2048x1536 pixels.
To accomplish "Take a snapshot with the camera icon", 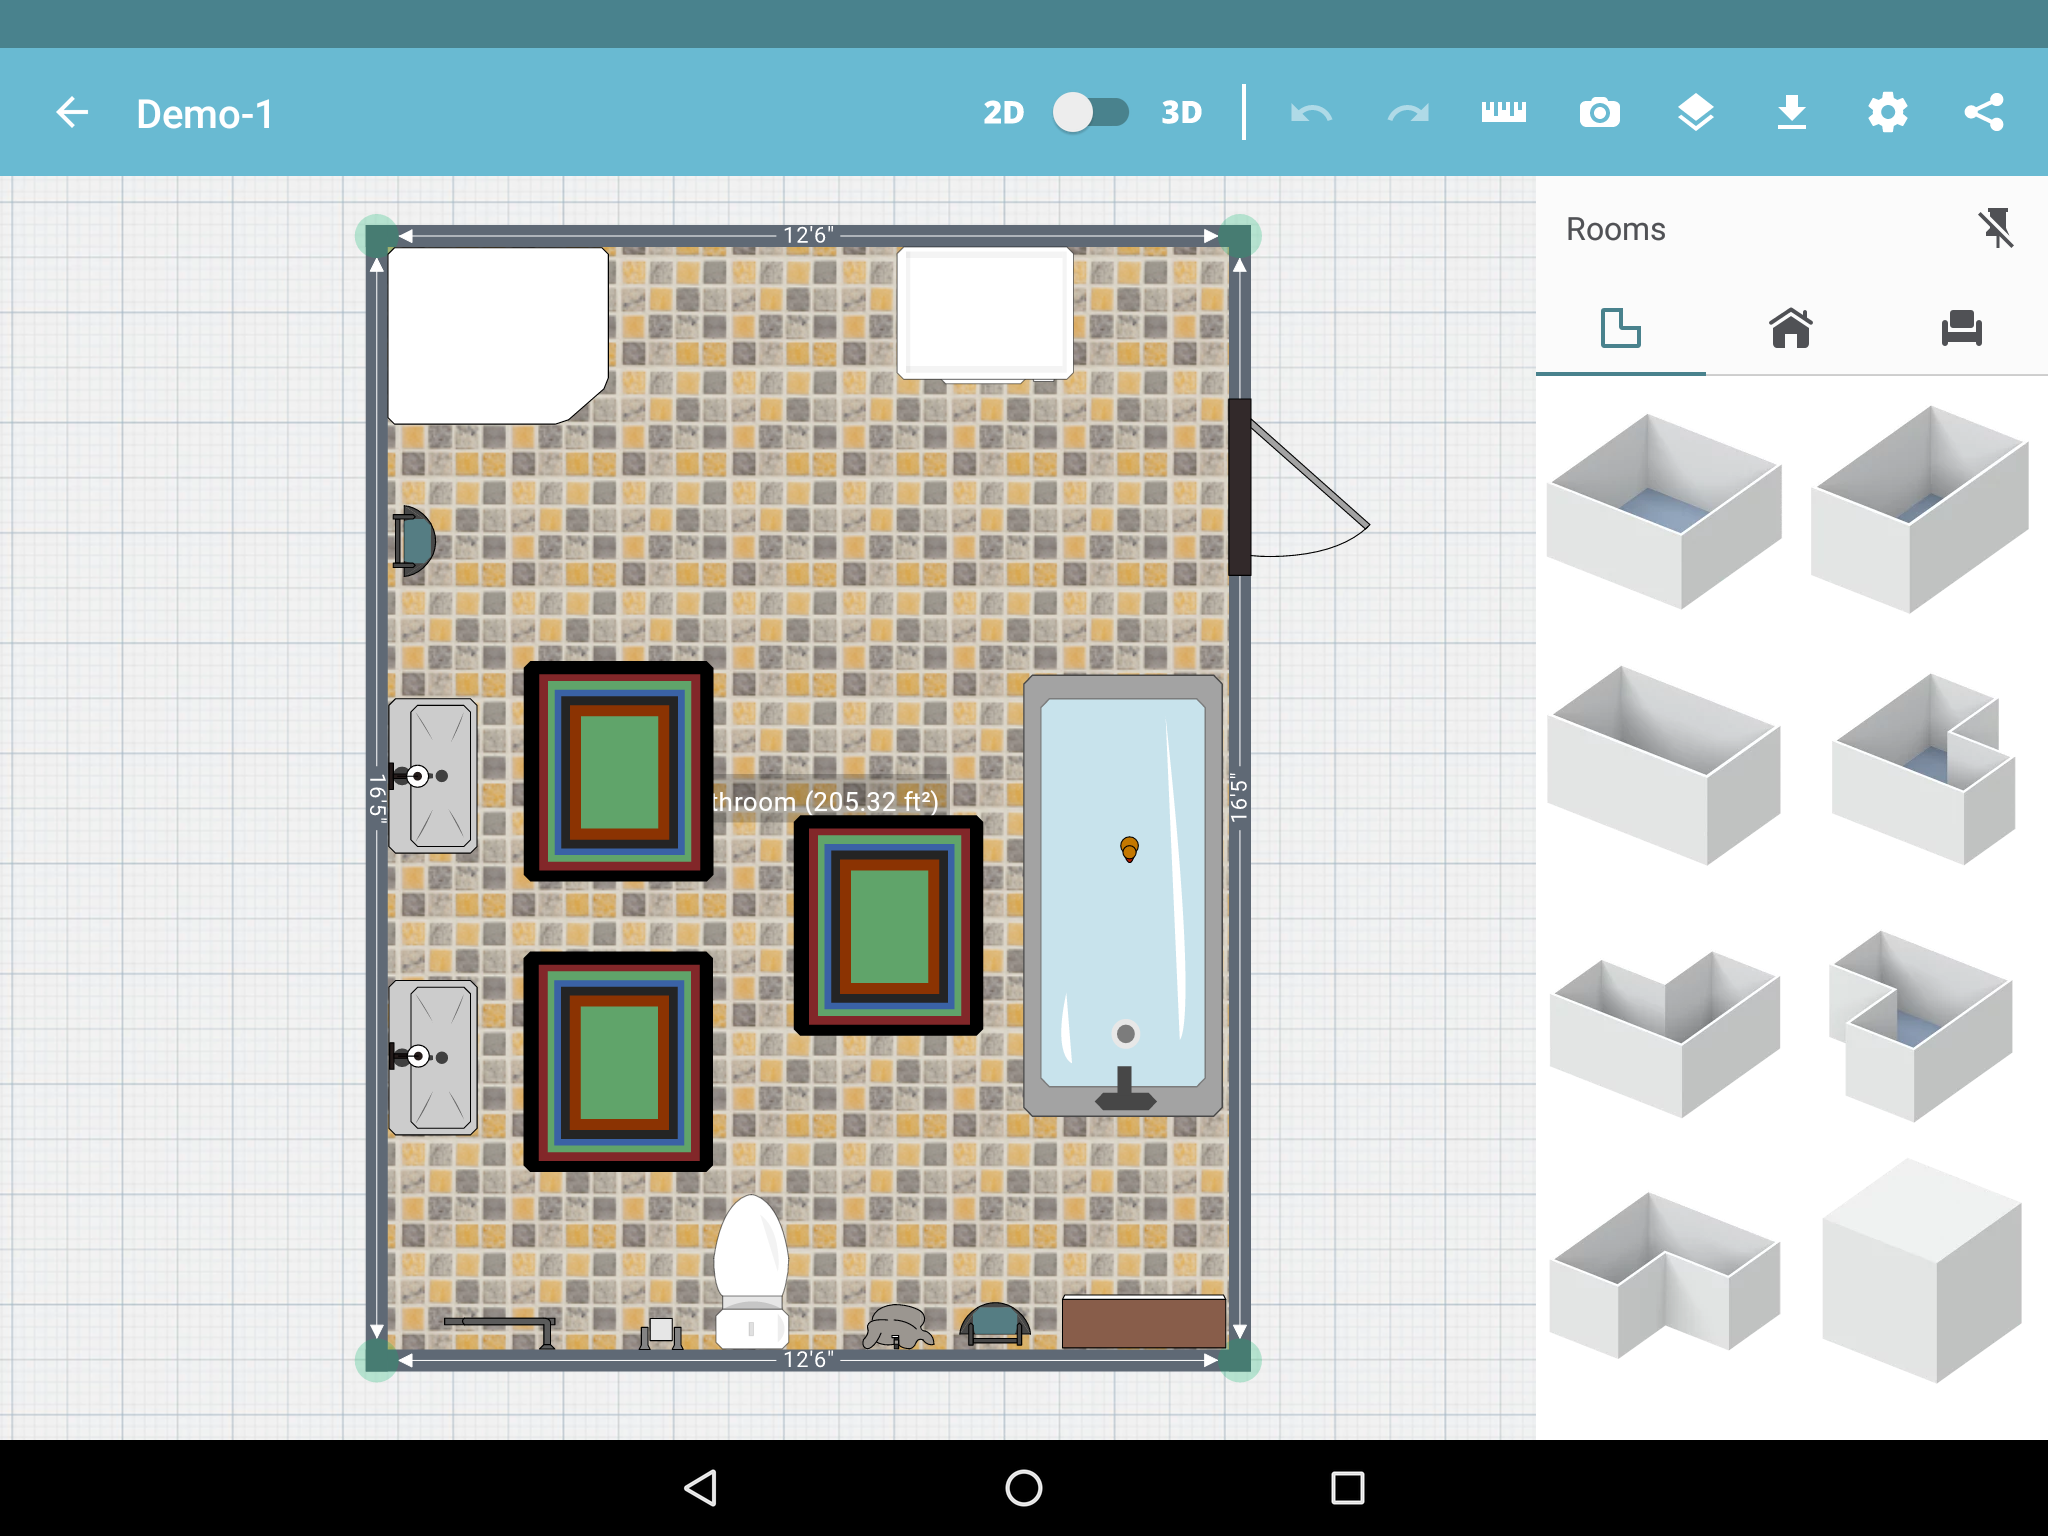I will pyautogui.click(x=1599, y=113).
